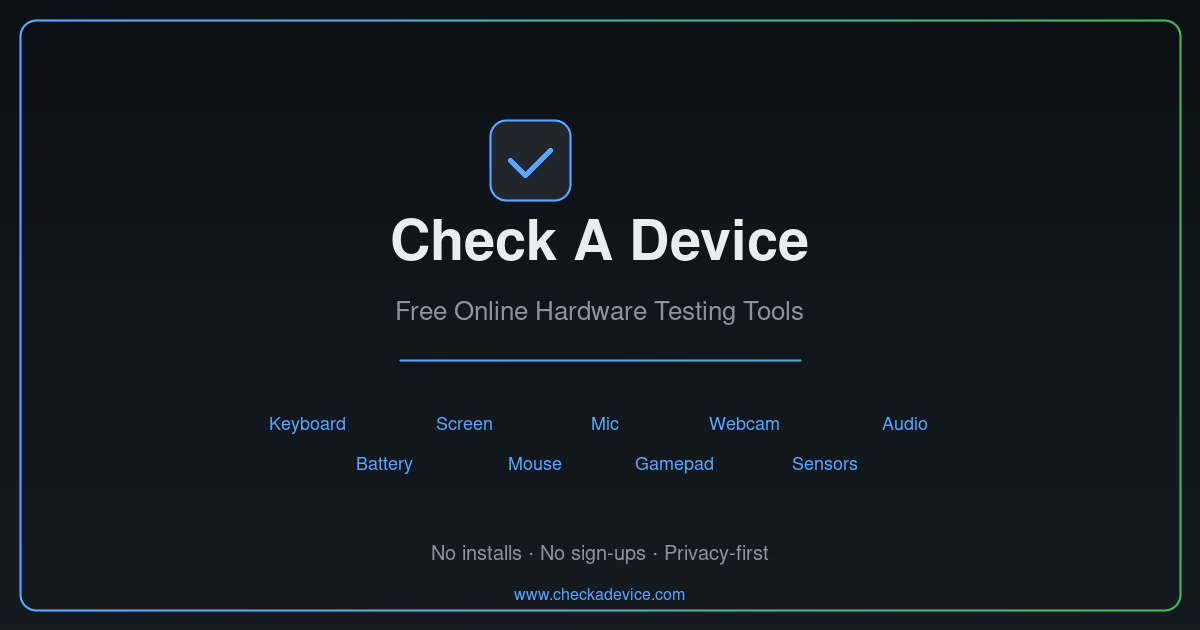Image resolution: width=1200 pixels, height=630 pixels.
Task: Go to the Sensors test link
Action: pos(825,464)
